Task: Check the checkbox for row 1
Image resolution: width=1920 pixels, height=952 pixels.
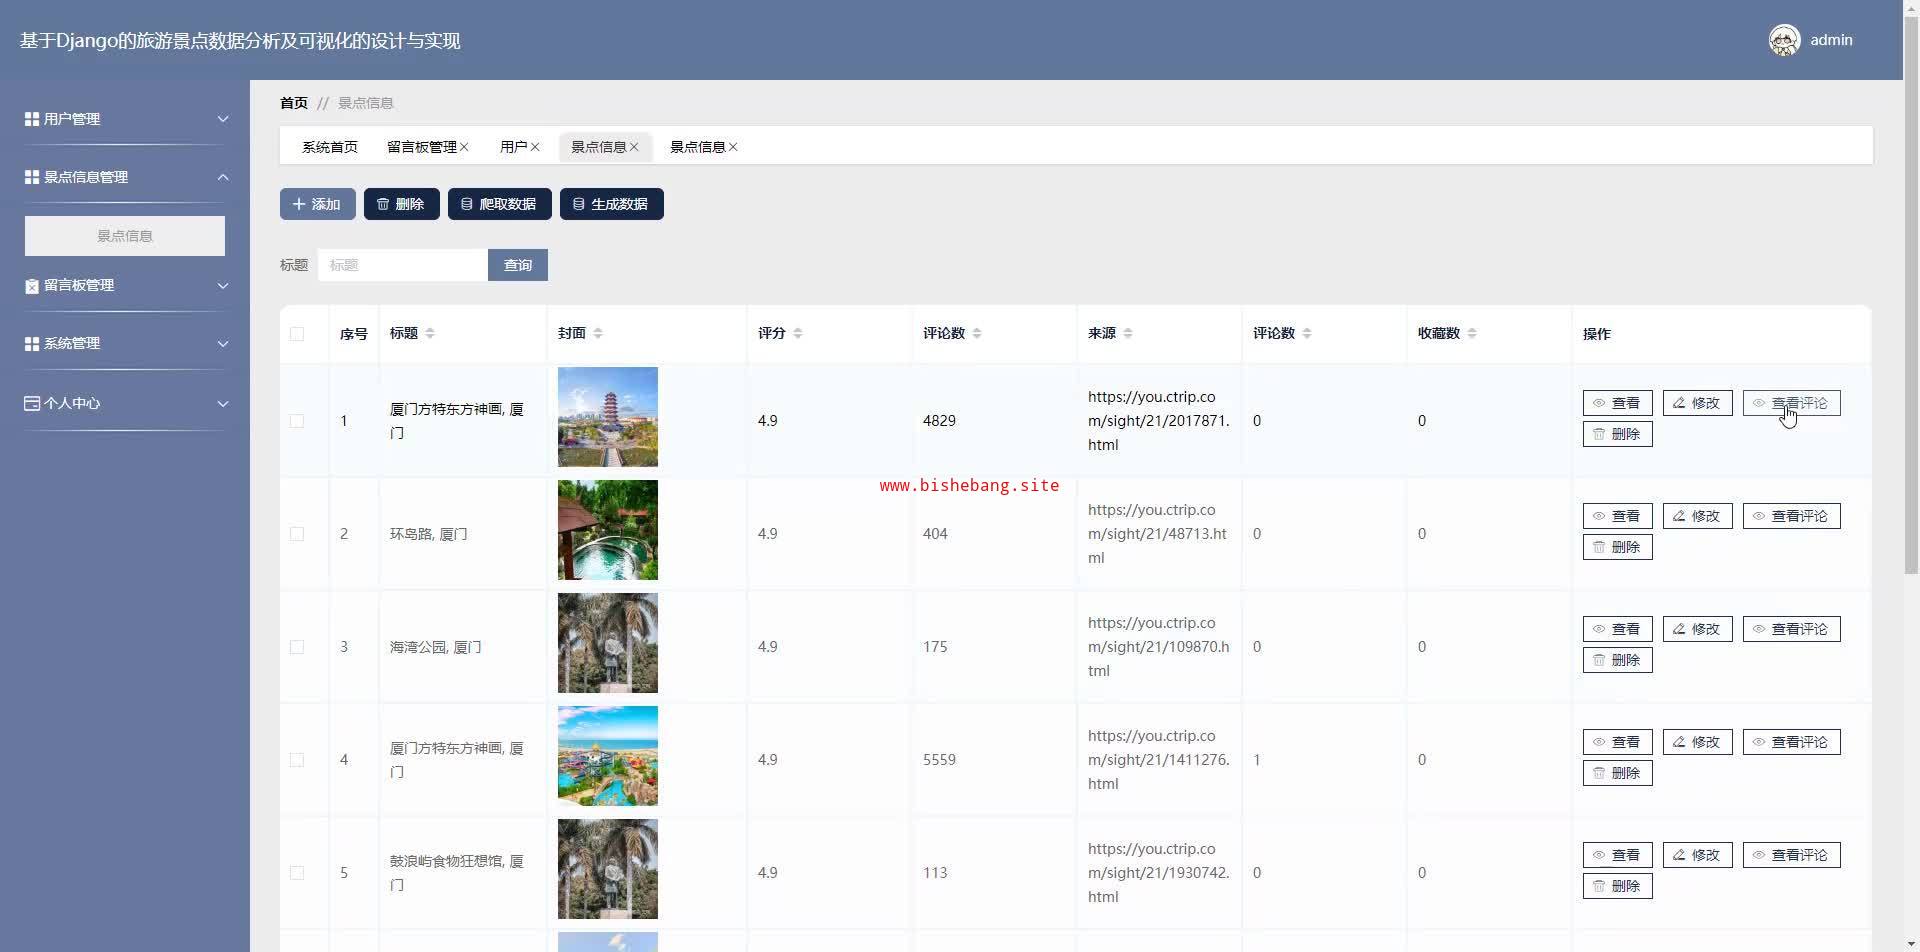Action: (x=297, y=421)
